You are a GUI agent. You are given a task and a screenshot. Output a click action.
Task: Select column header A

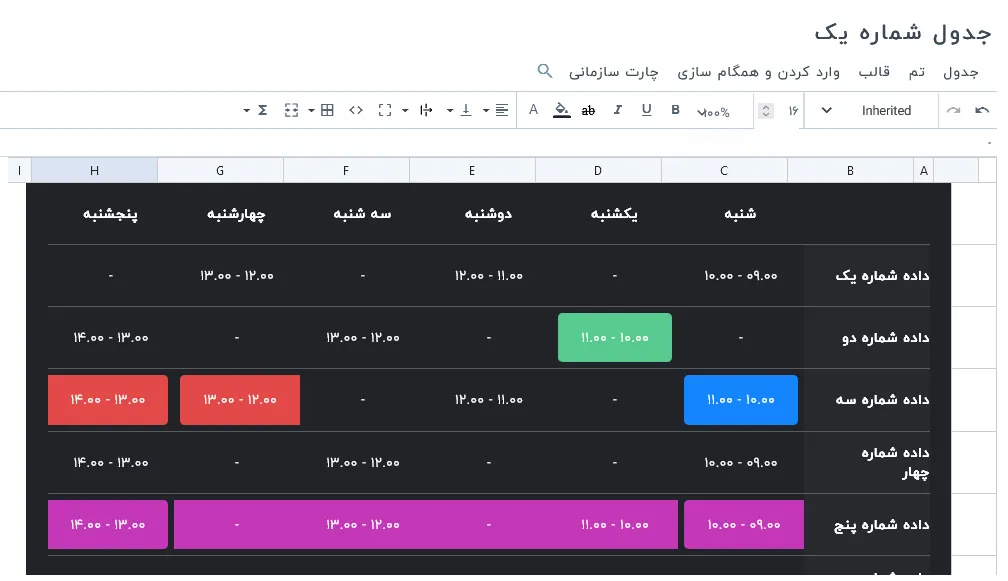click(924, 170)
